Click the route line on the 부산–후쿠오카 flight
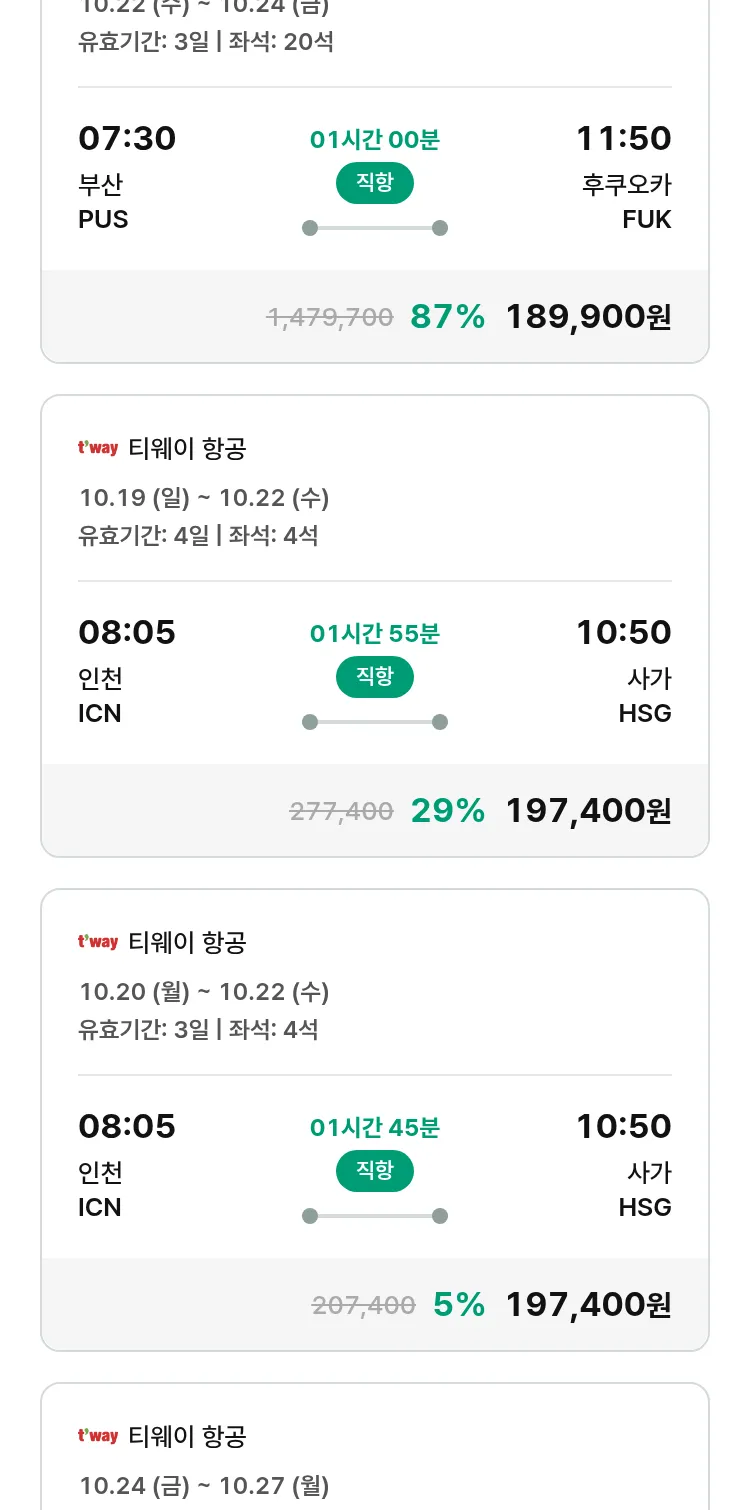The height and width of the screenshot is (1510, 750). 374,228
